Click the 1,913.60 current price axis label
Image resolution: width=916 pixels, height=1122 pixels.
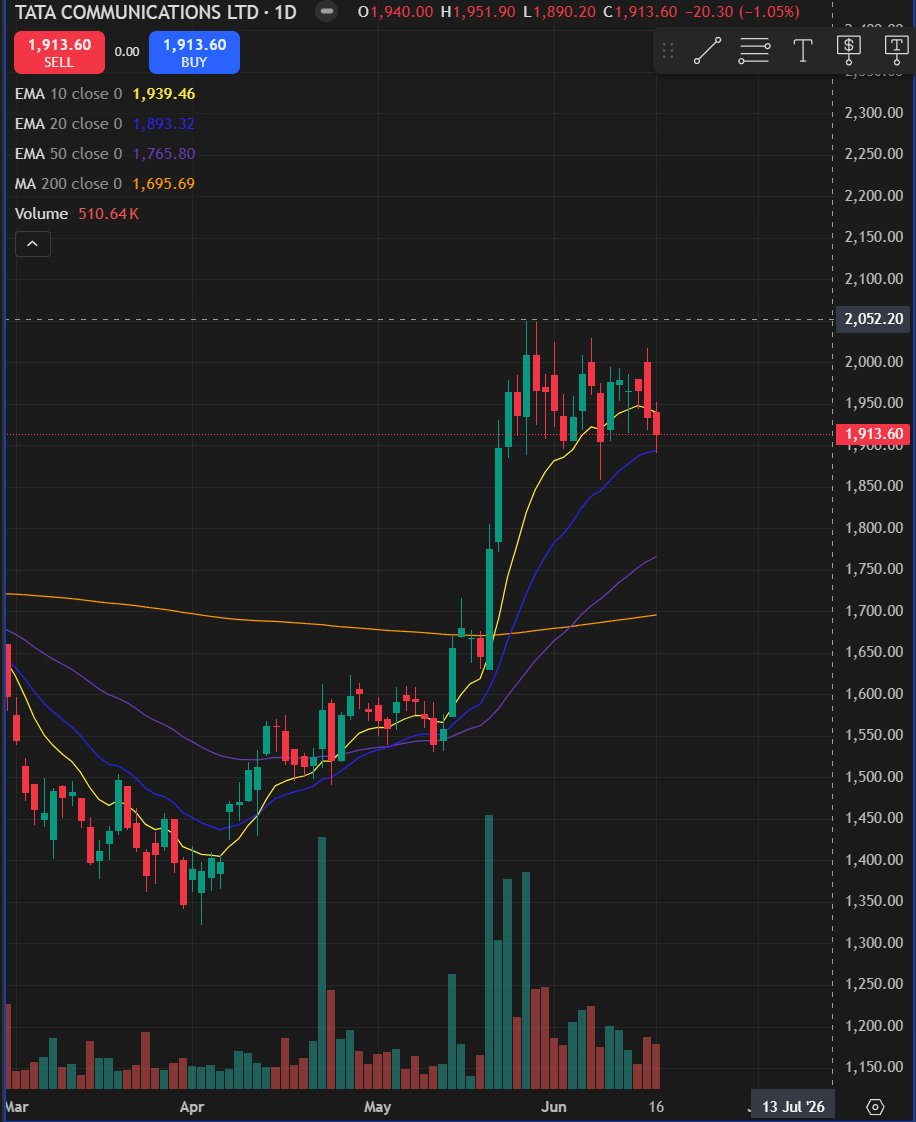pos(873,434)
